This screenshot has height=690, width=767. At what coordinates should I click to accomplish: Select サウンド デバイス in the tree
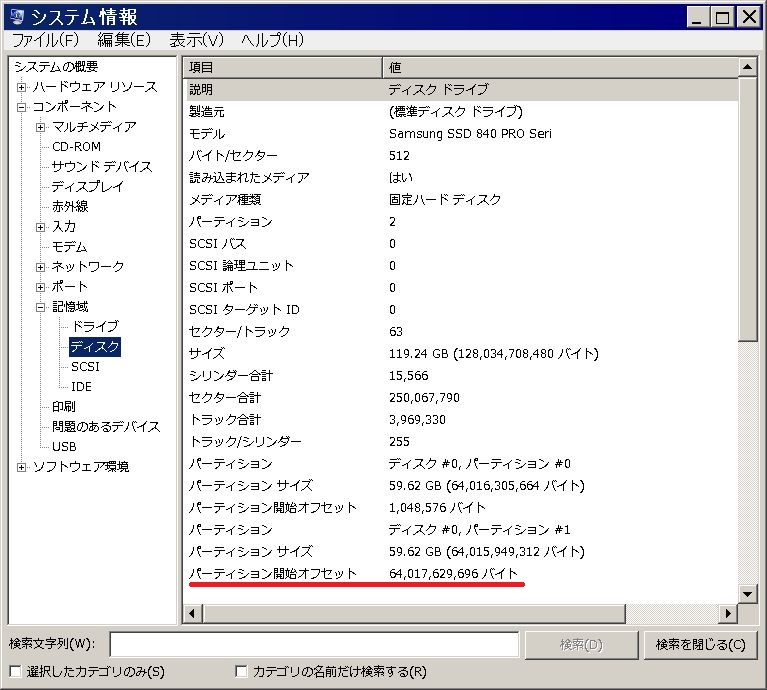pos(102,167)
